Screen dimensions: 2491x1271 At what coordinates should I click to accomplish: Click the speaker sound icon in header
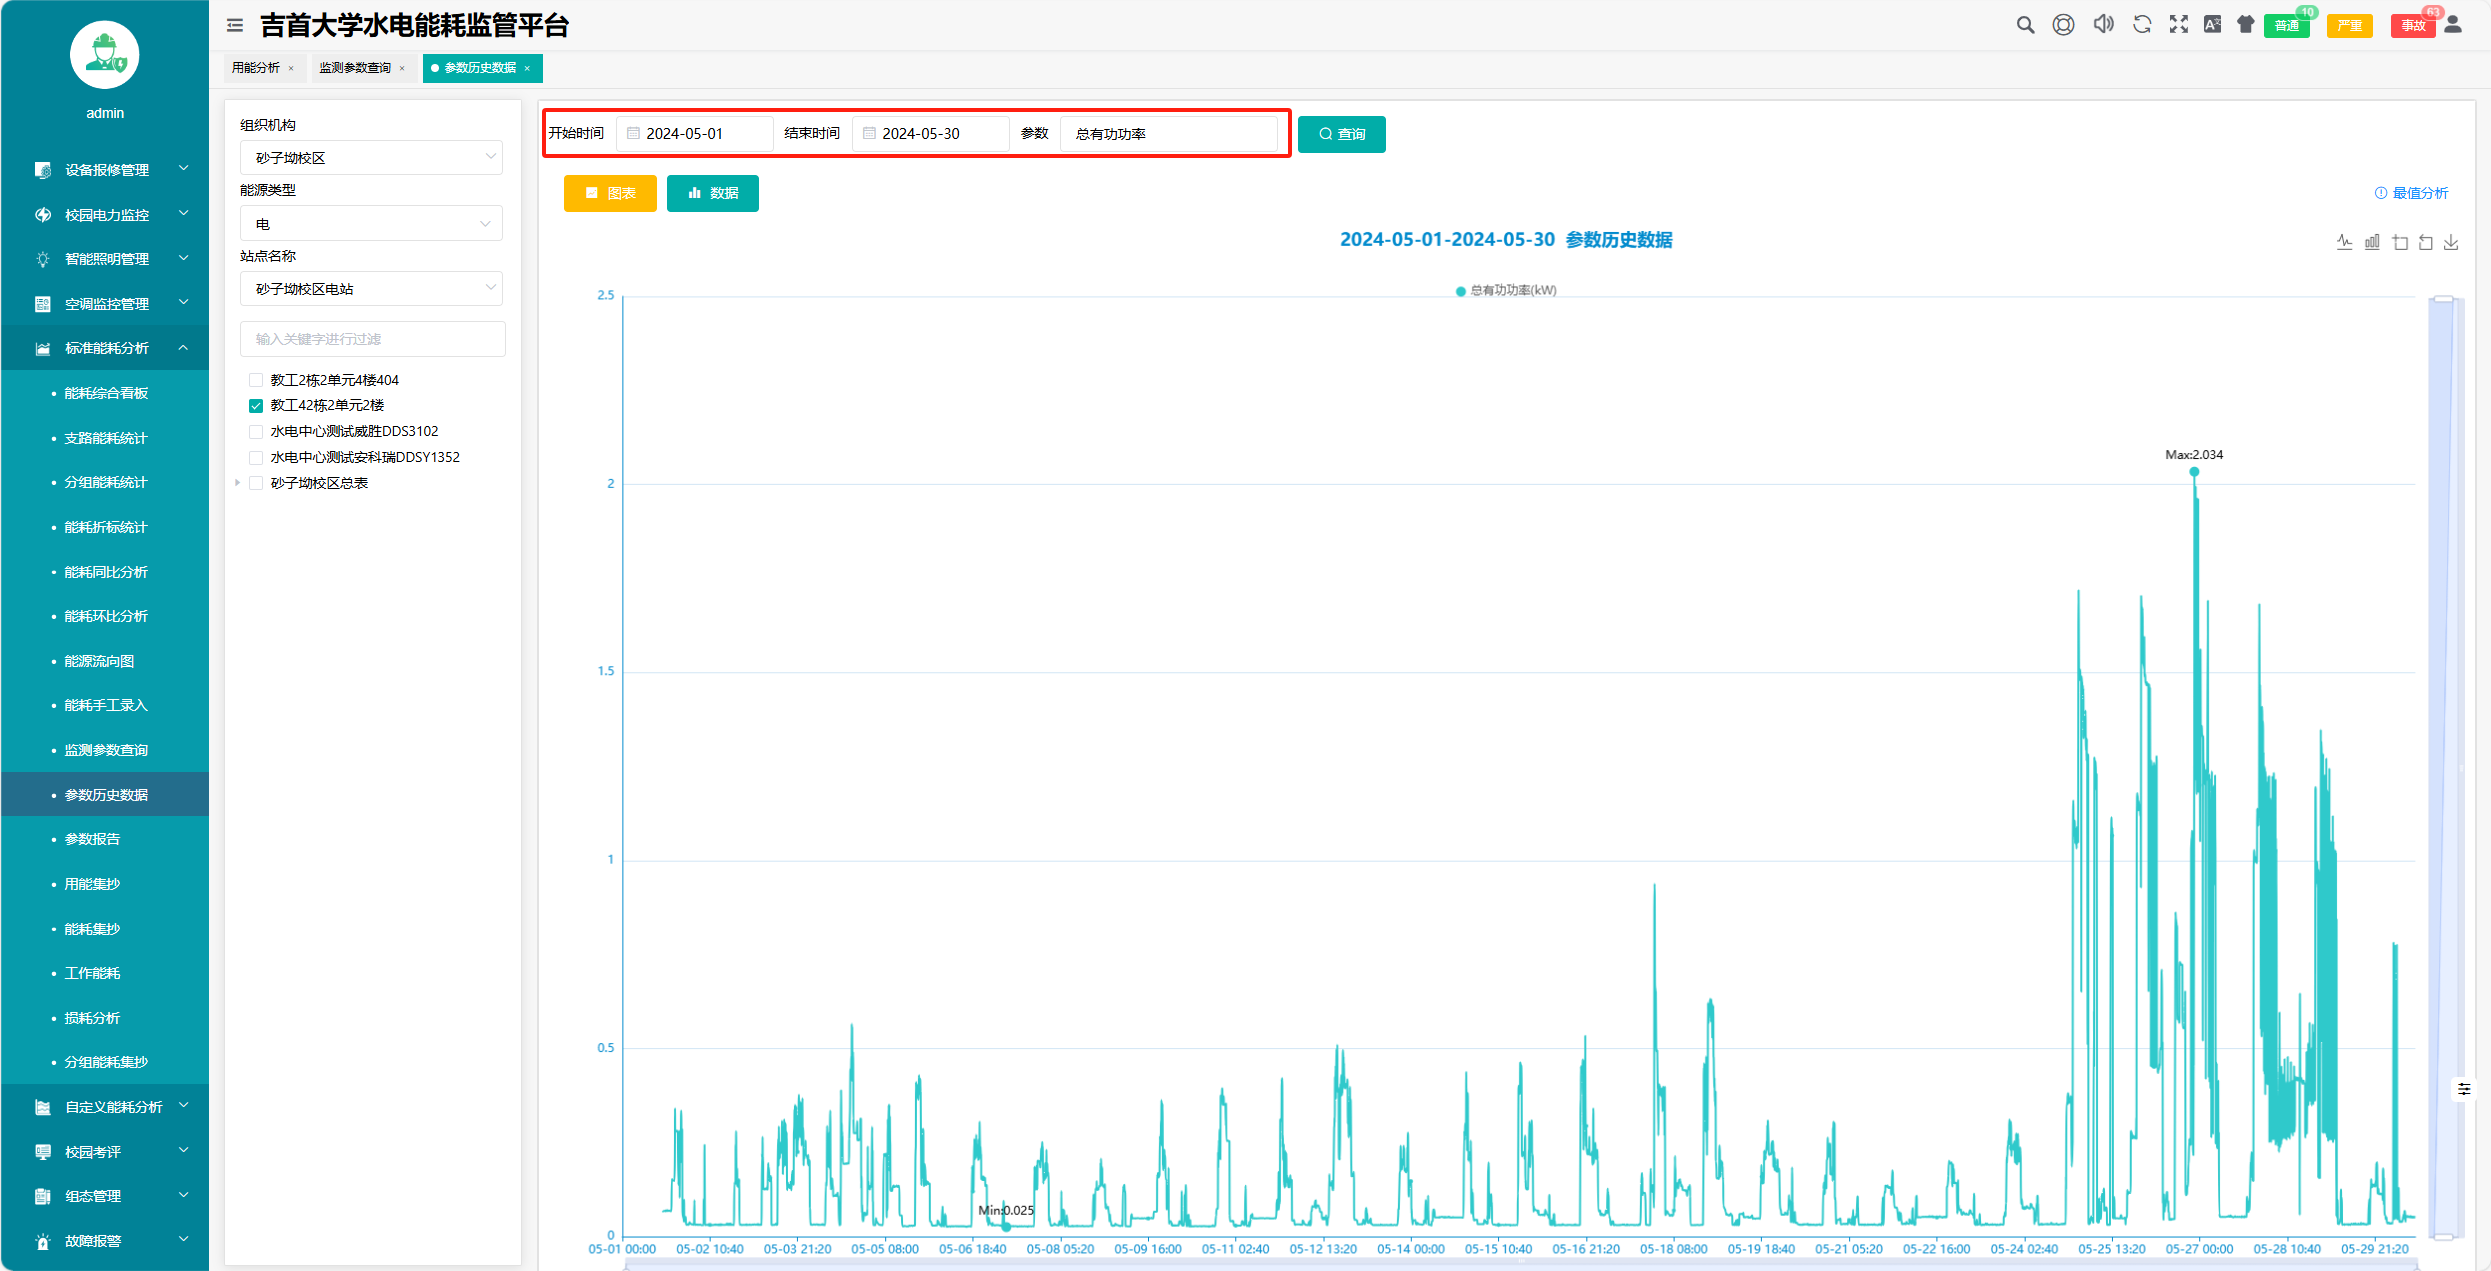coord(2103,25)
